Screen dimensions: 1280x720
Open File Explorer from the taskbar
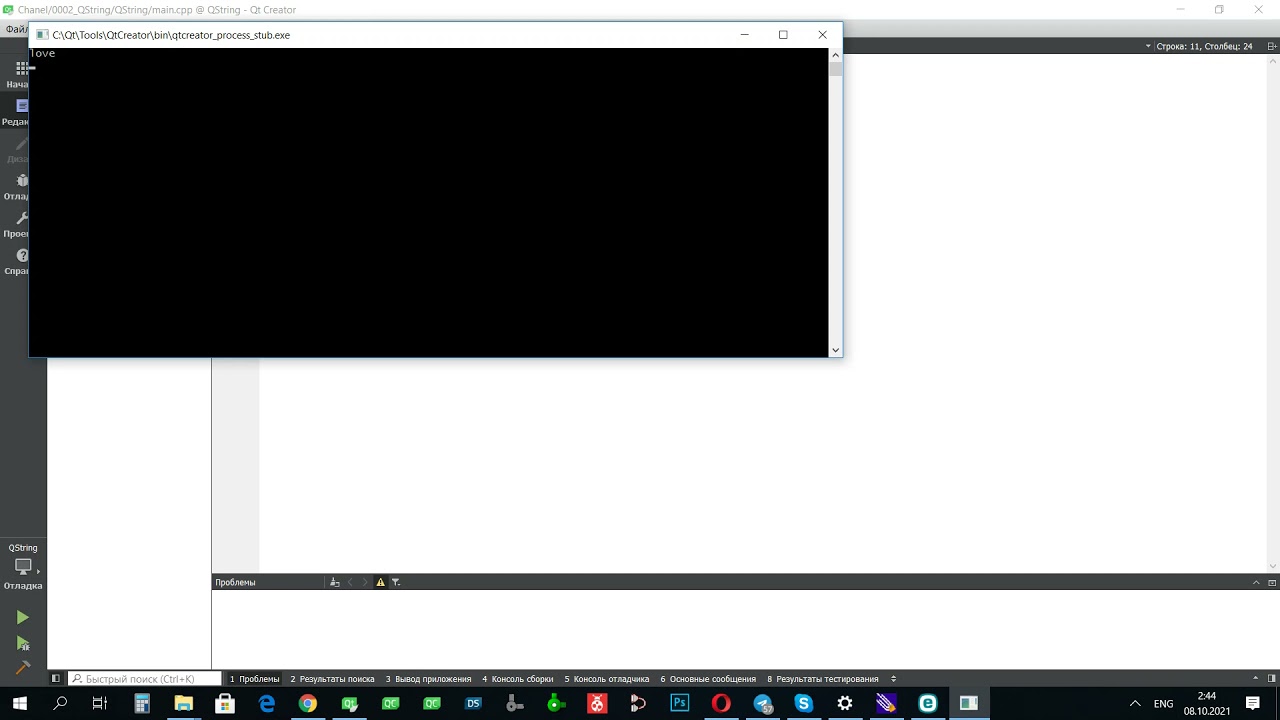(x=184, y=704)
